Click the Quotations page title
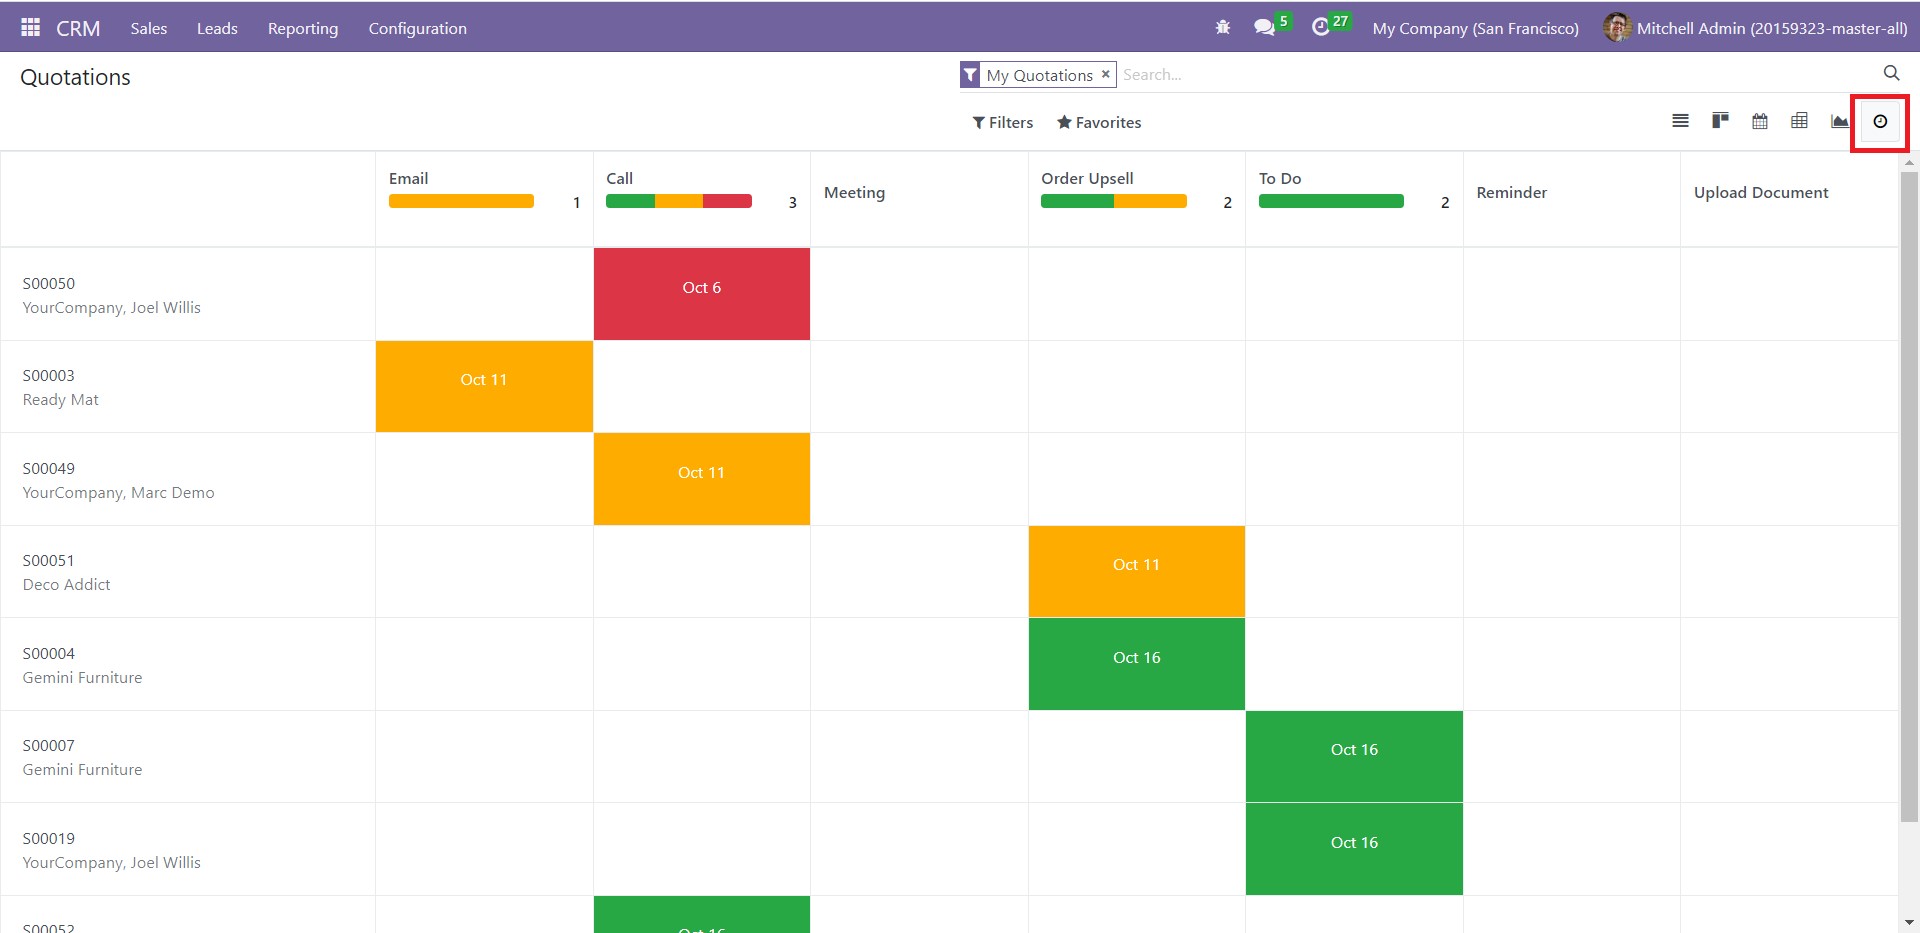The width and height of the screenshot is (1920, 933). pos(75,77)
